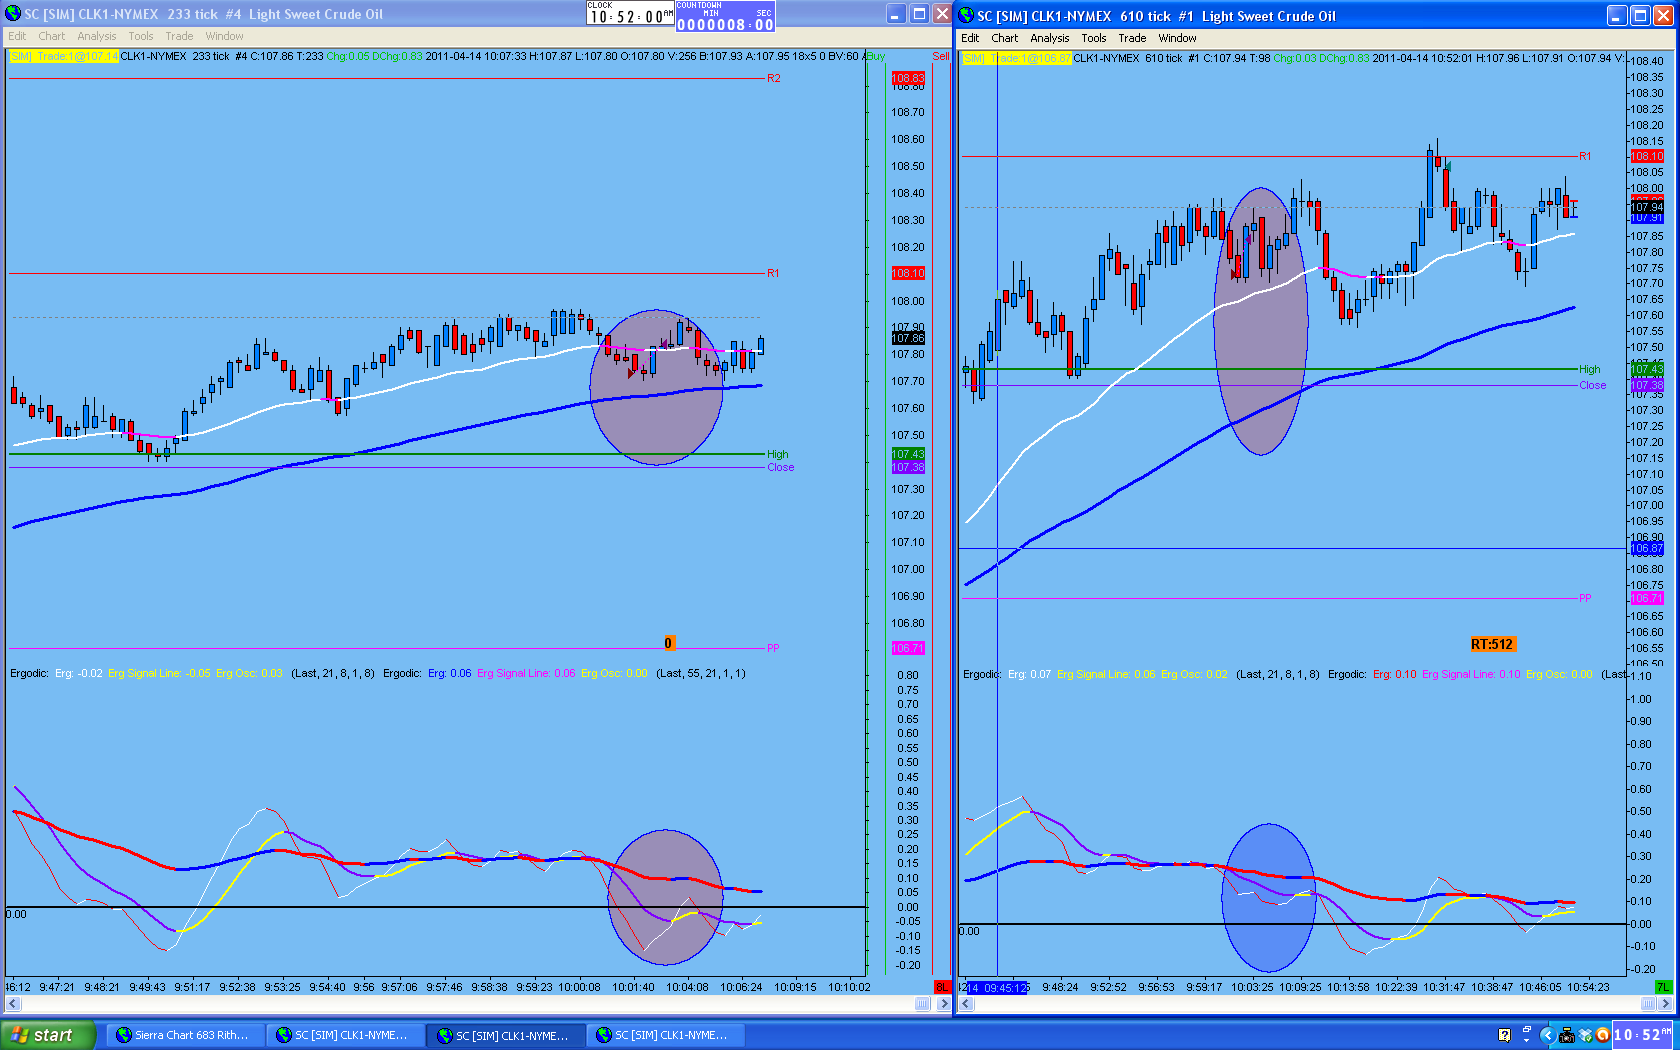Click the black 107.86 last price label on the 233 tick scale

click(x=908, y=338)
